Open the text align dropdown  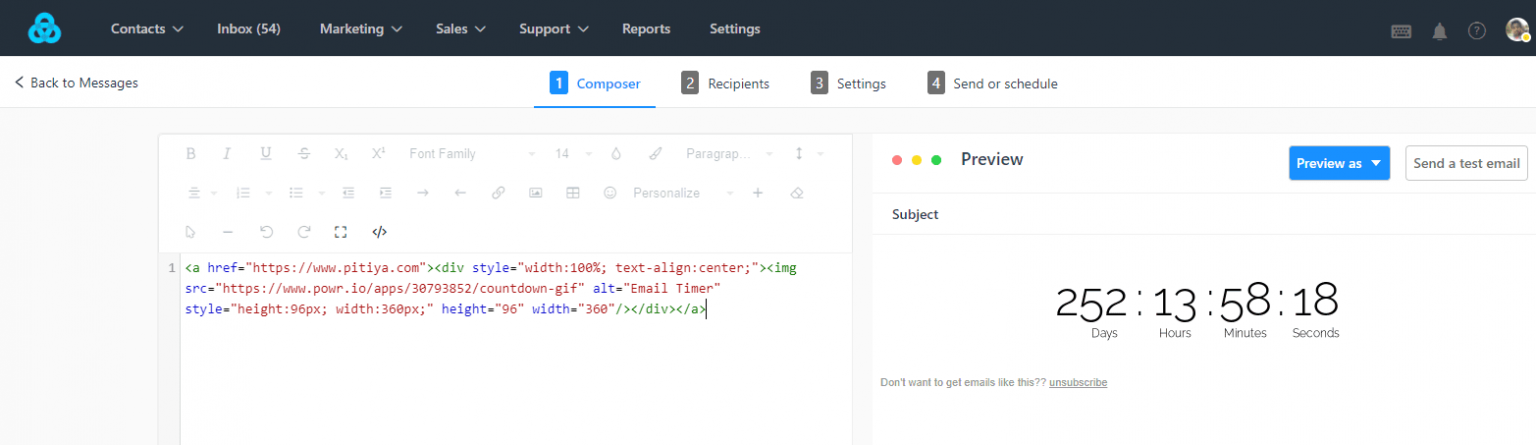click(203, 193)
